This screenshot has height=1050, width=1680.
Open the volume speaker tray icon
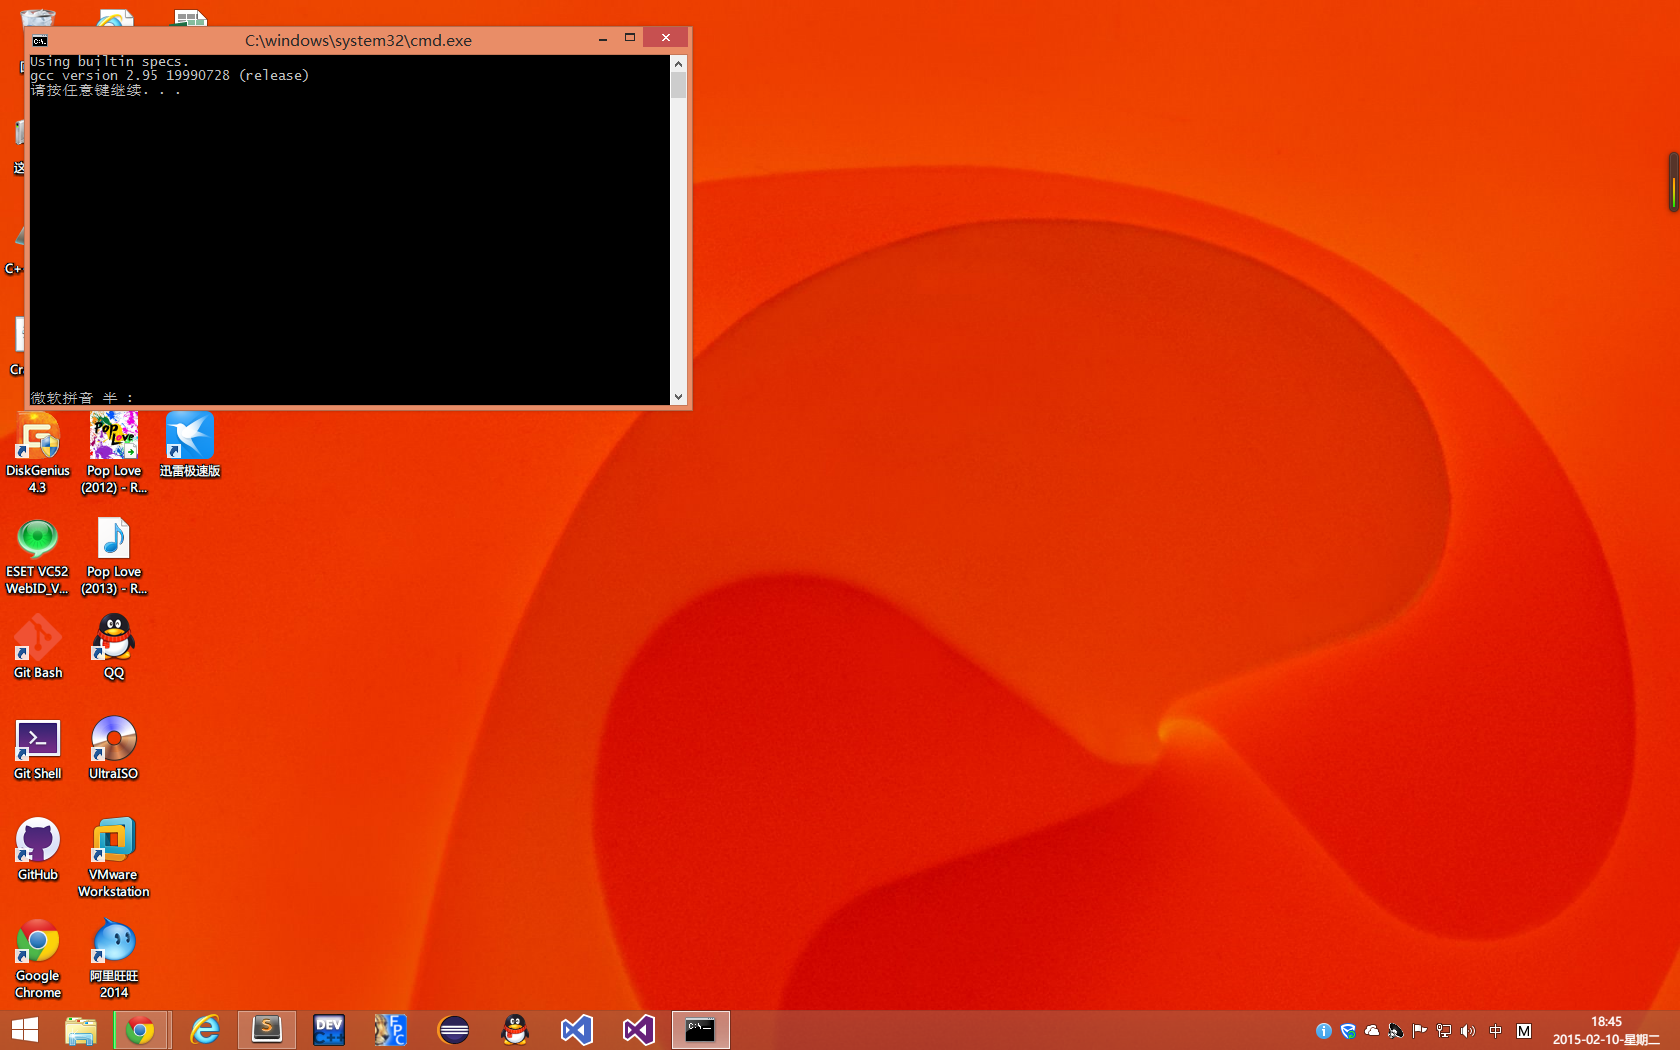pyautogui.click(x=1468, y=1031)
